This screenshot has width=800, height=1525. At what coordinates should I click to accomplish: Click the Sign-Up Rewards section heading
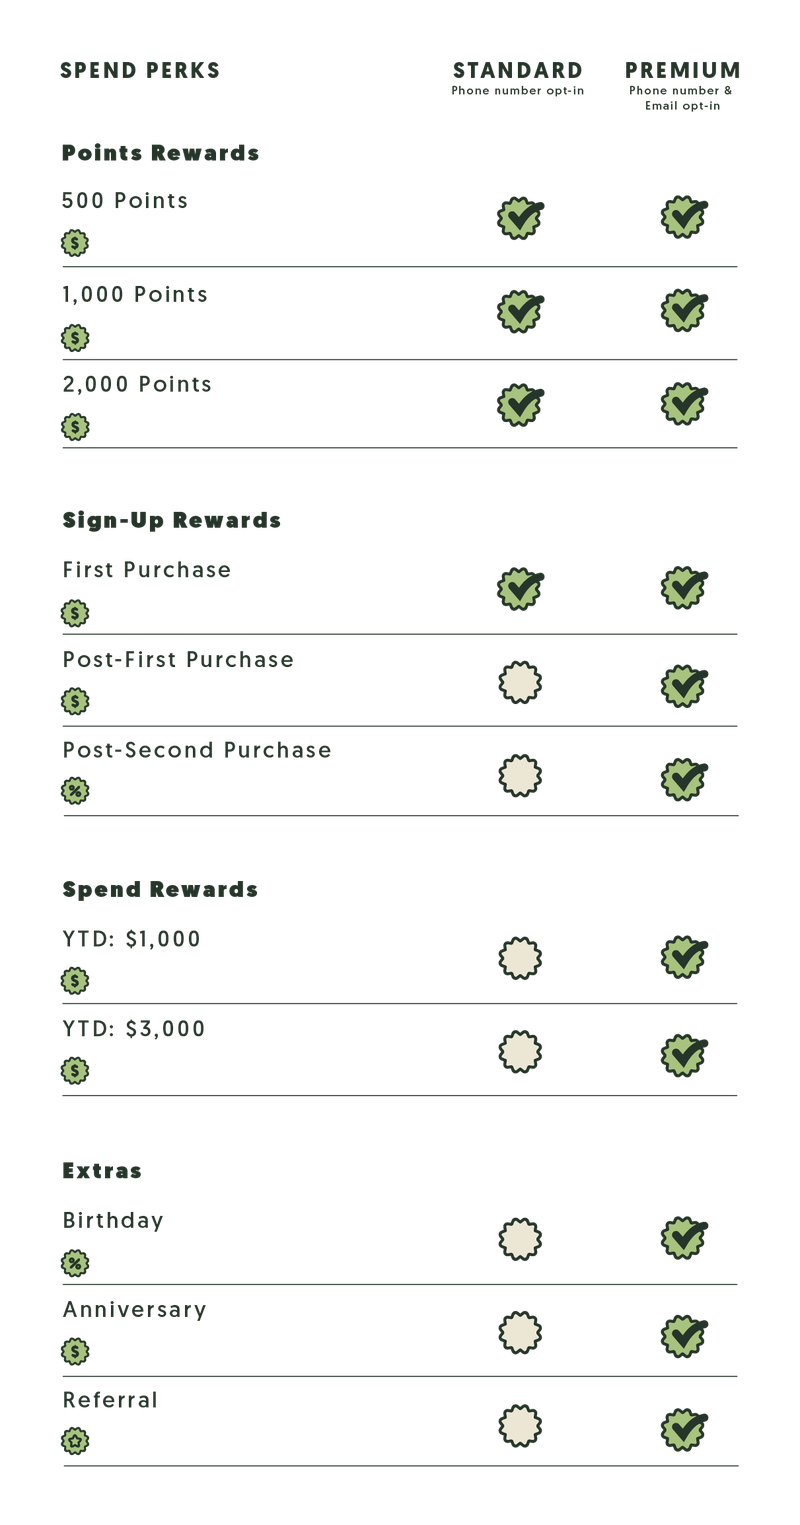tap(171, 521)
